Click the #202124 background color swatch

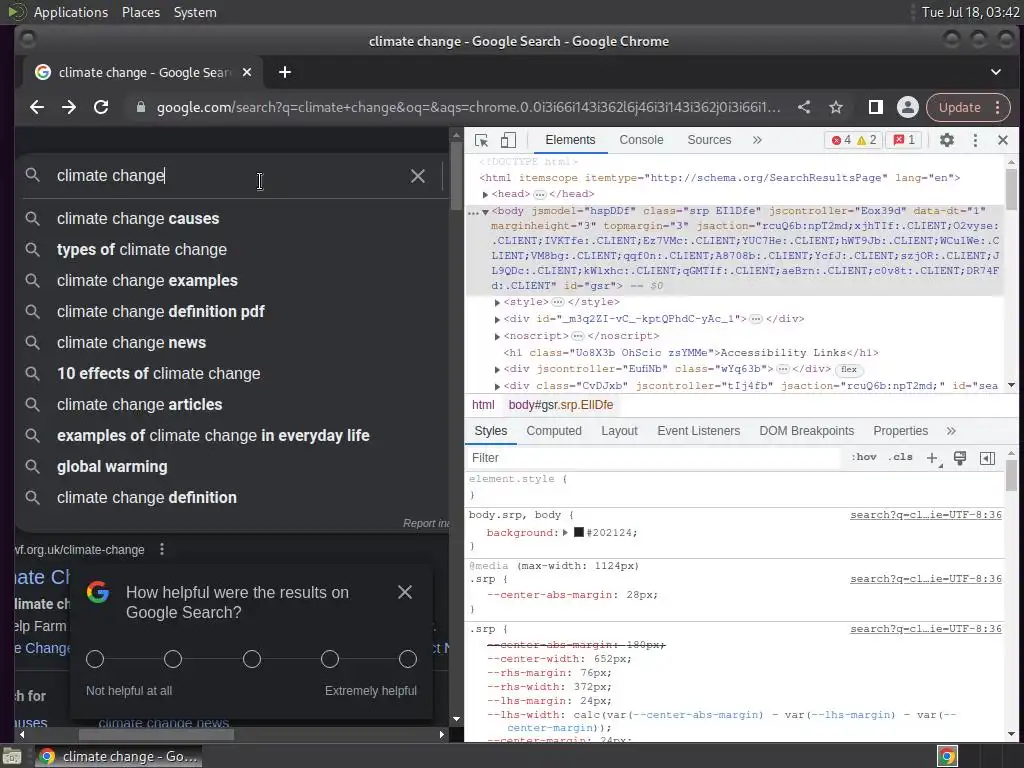pos(579,532)
